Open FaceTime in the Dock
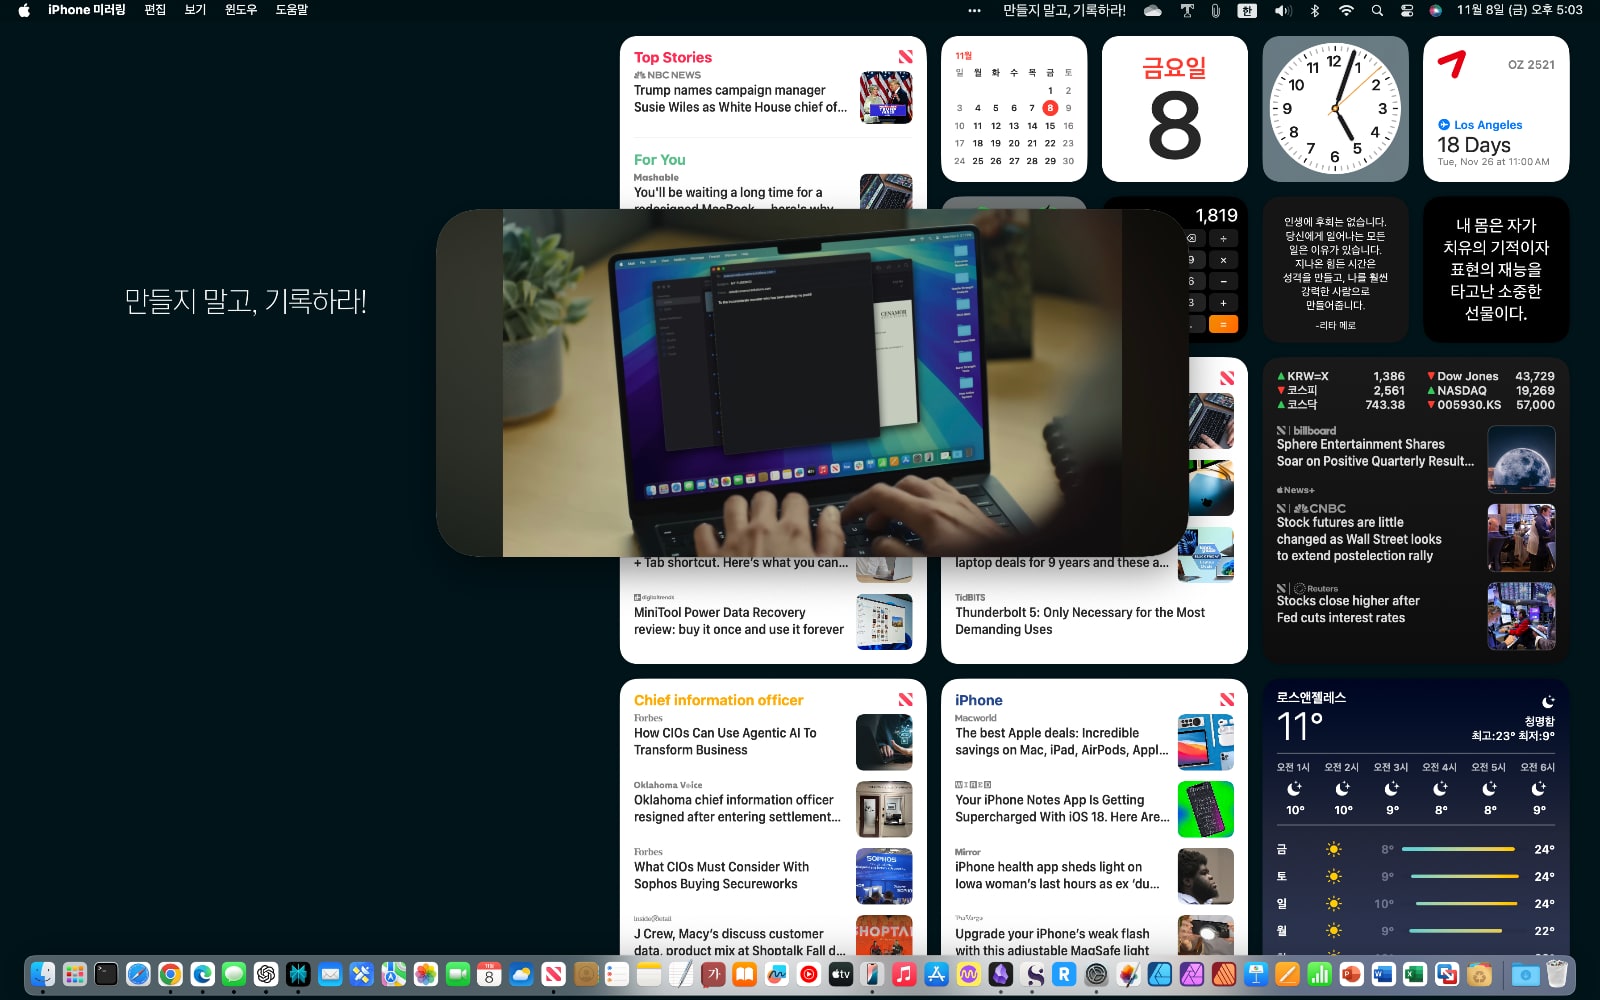The width and height of the screenshot is (1600, 1000). pyautogui.click(x=457, y=974)
